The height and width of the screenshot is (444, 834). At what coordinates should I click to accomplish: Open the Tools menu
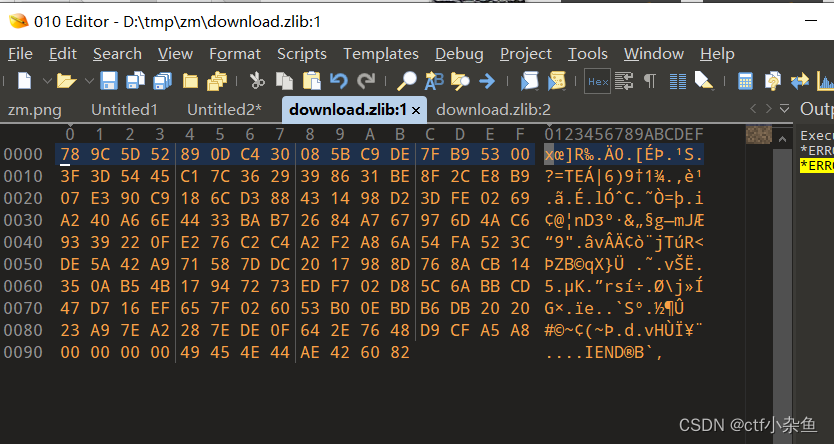coord(588,54)
